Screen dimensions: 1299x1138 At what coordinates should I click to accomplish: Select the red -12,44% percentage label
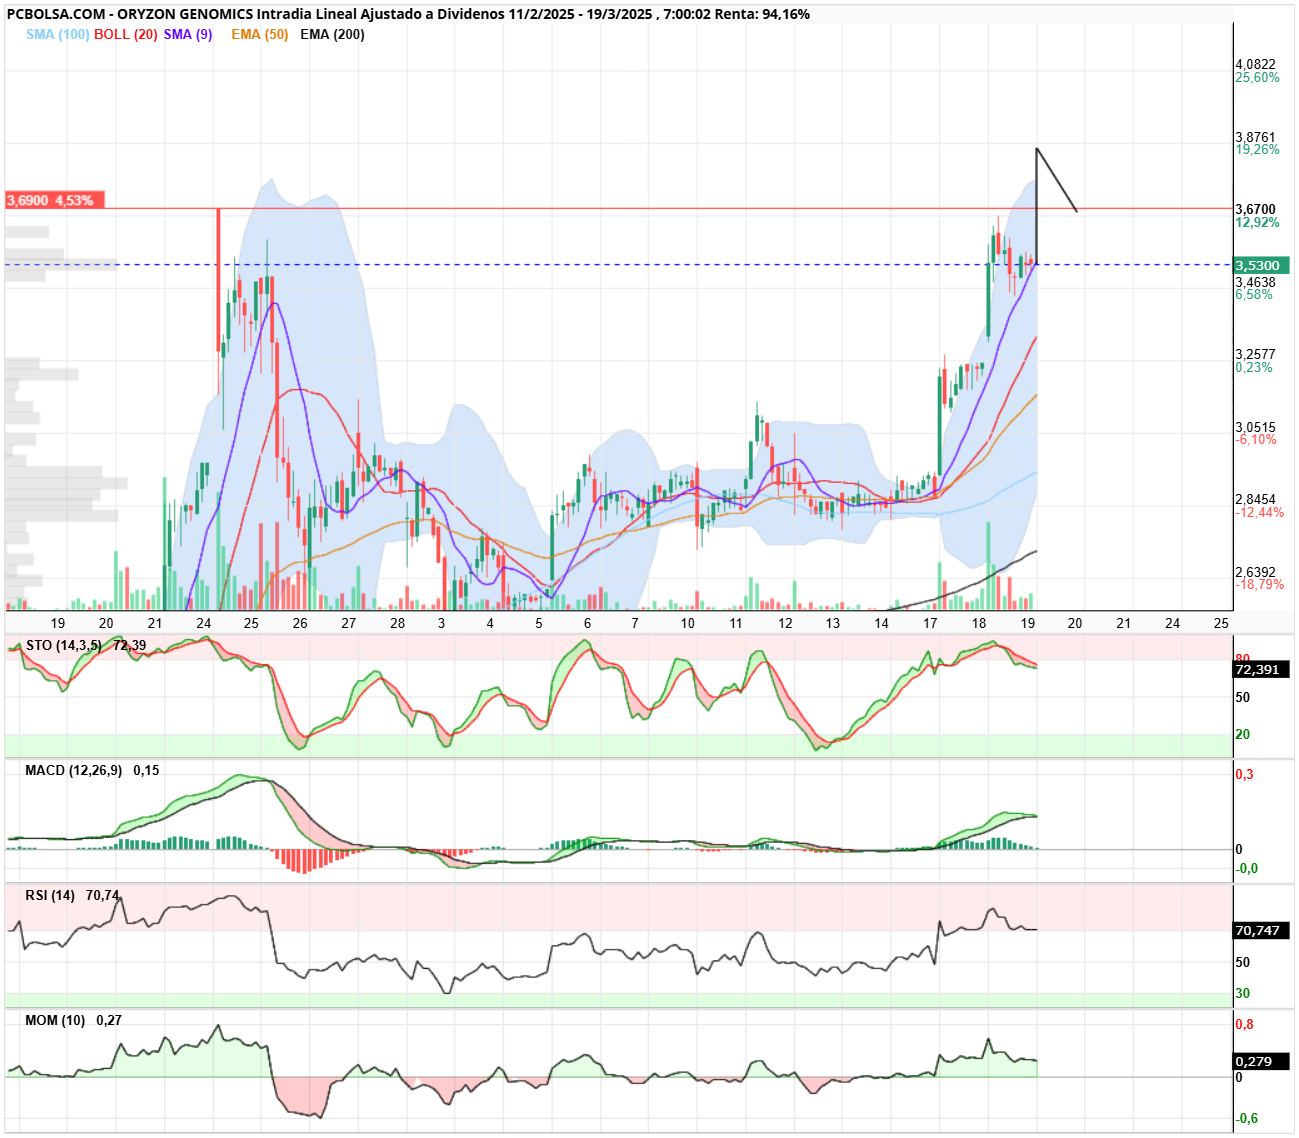pyautogui.click(x=1260, y=512)
